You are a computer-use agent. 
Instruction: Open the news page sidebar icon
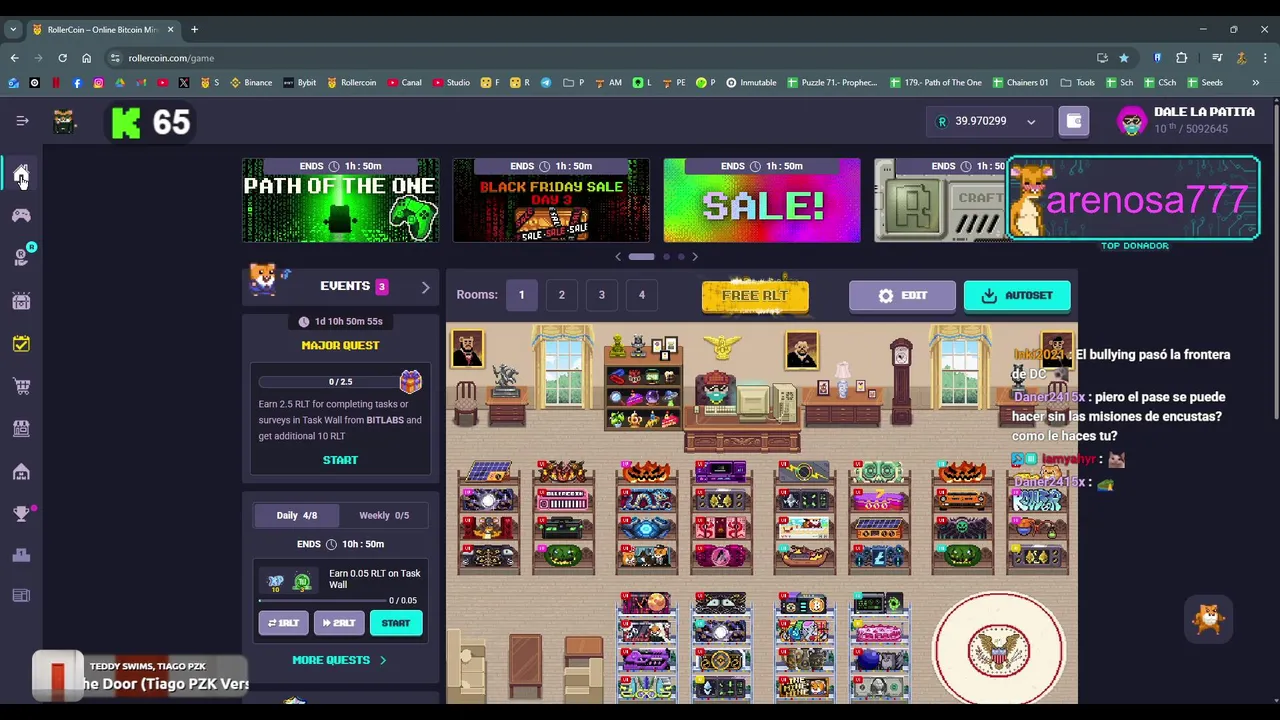point(21,596)
